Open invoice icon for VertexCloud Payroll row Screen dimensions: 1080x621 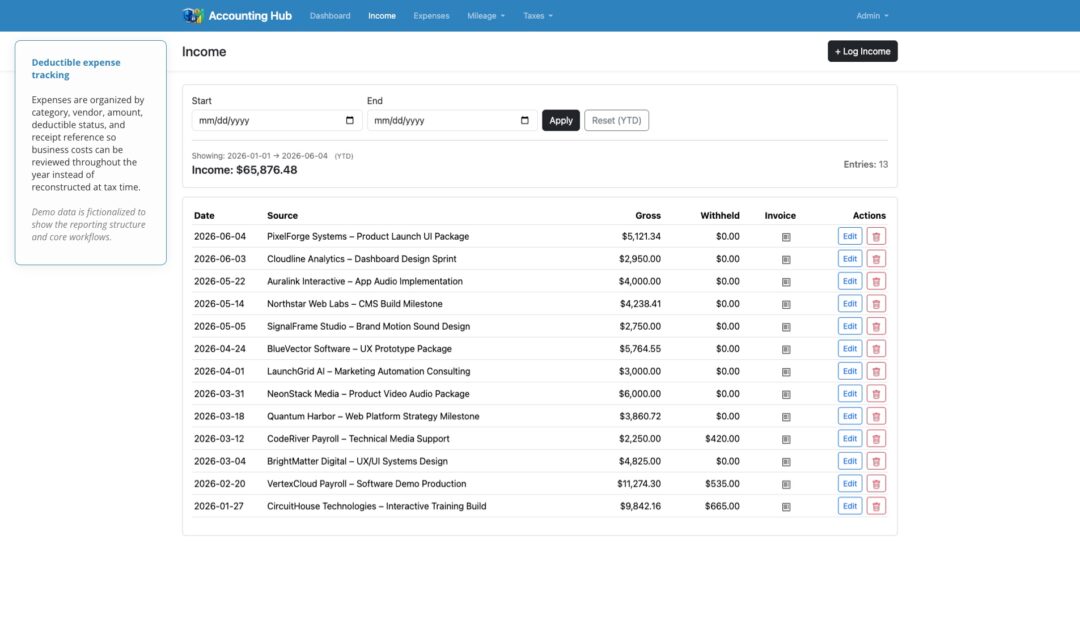[786, 484]
